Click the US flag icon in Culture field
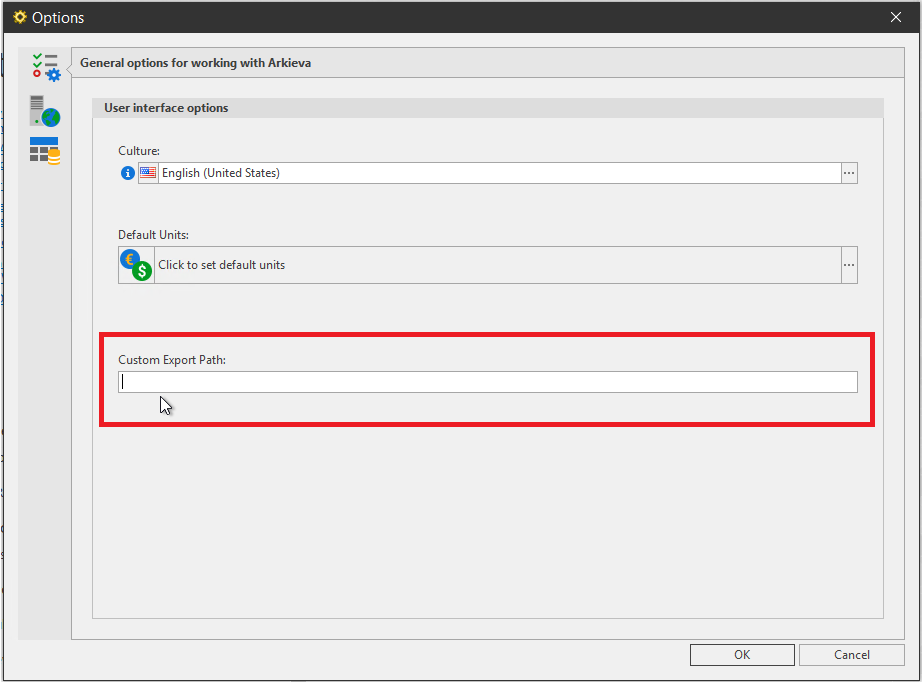922x682 pixels. [x=148, y=173]
